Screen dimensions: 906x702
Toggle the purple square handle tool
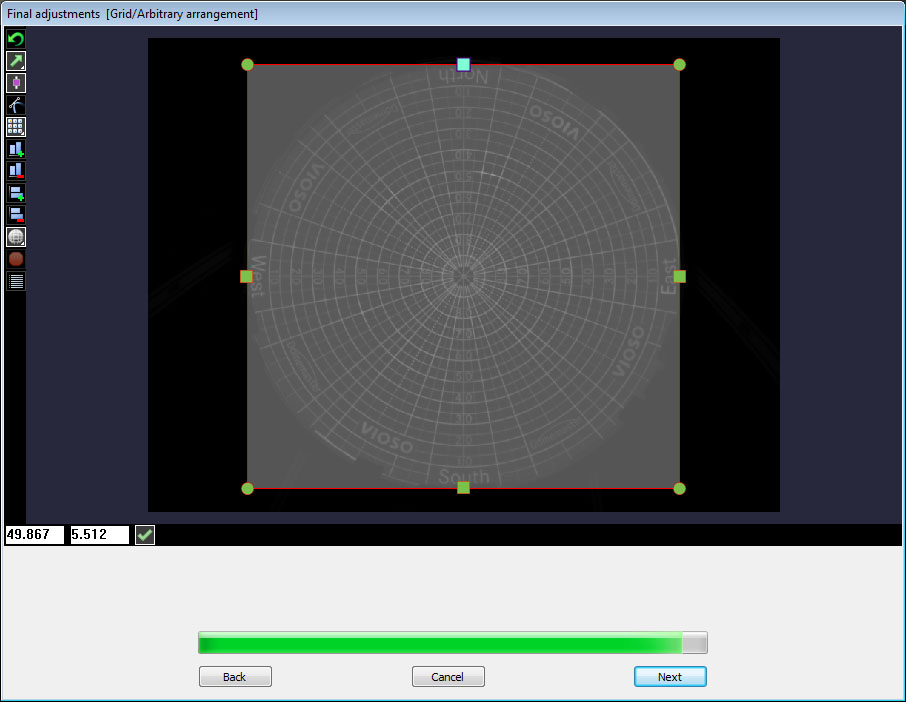click(x=16, y=83)
